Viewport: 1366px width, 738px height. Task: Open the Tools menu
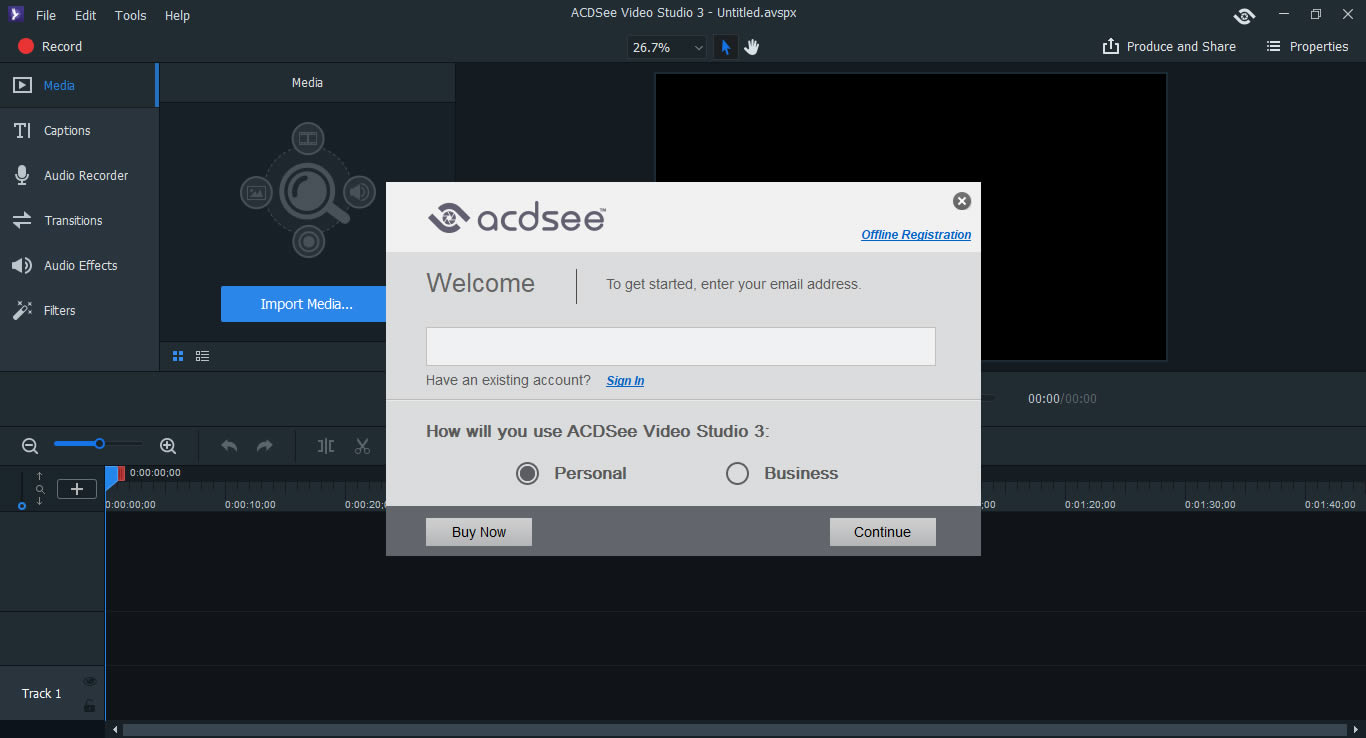[130, 15]
